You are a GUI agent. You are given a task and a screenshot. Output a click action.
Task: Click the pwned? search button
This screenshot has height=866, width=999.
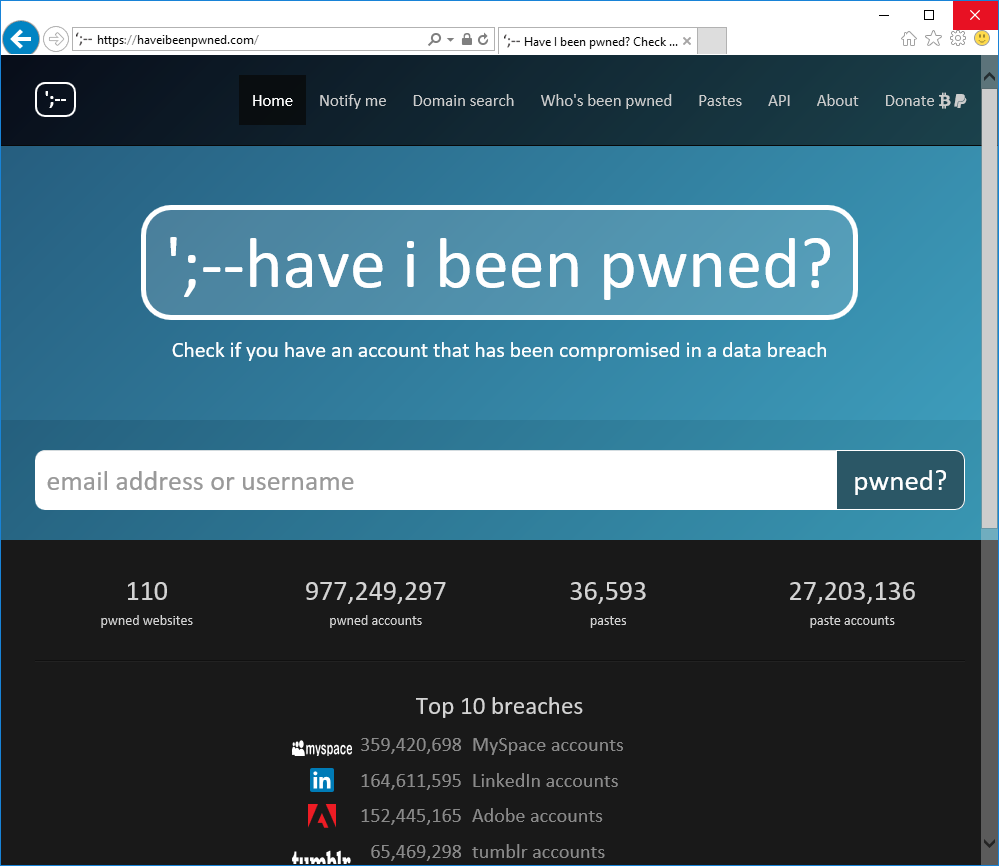point(900,480)
